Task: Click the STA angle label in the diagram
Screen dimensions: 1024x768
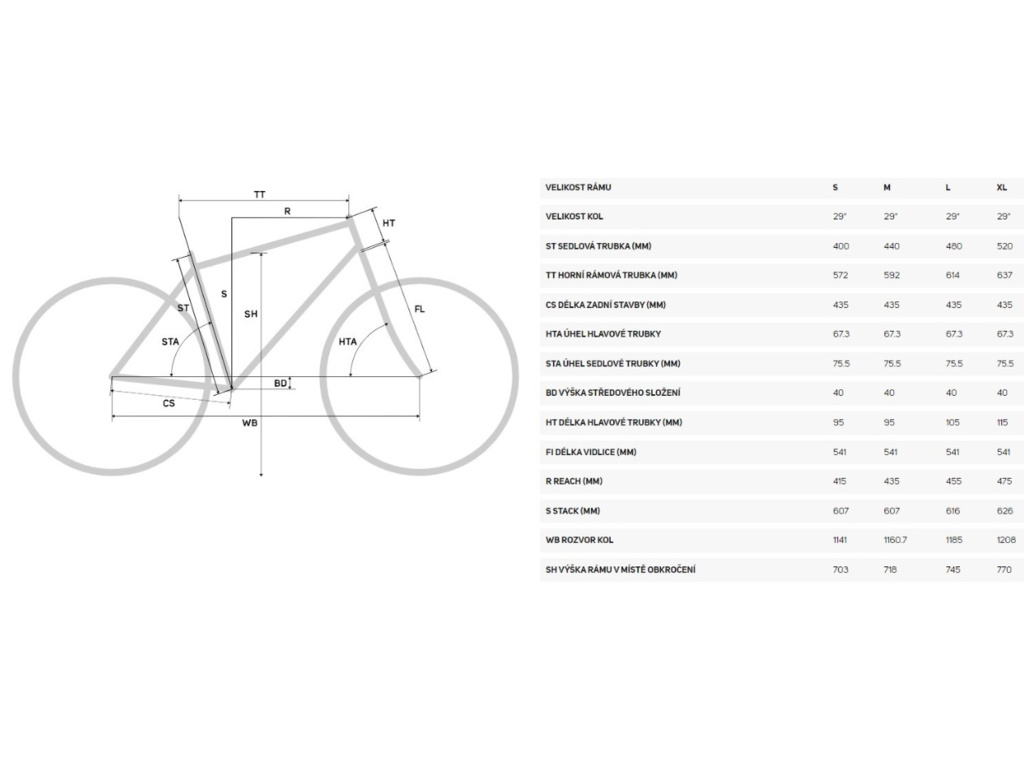Action: (170, 342)
